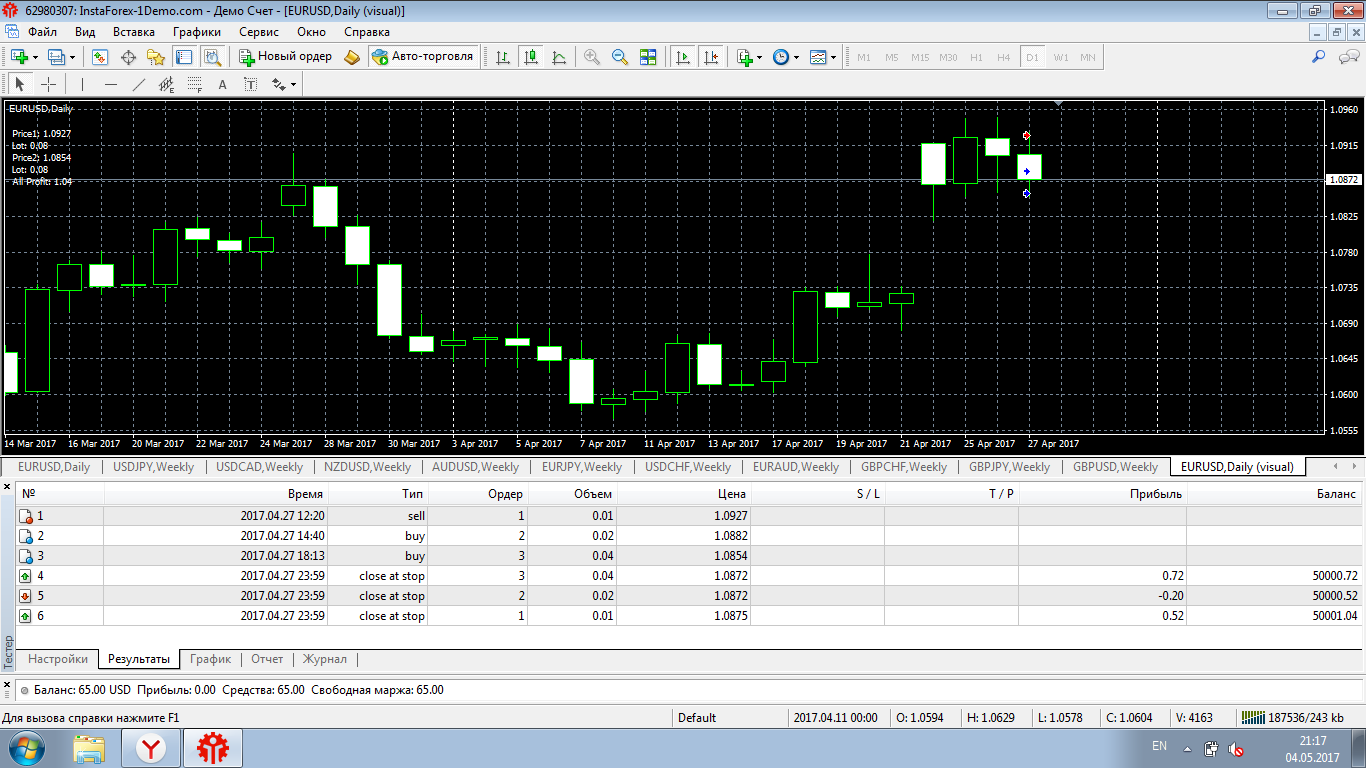This screenshot has width=1366, height=768.
Task: Expand the profiles dropdown arrow
Action: pyautogui.click(x=73, y=57)
